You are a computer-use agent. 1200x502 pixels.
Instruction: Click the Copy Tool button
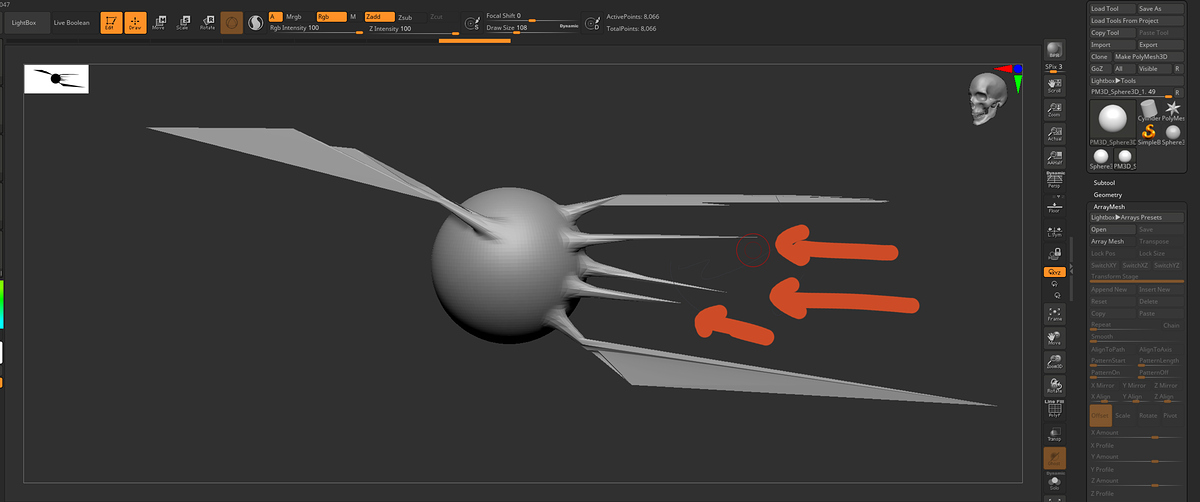[1112, 33]
